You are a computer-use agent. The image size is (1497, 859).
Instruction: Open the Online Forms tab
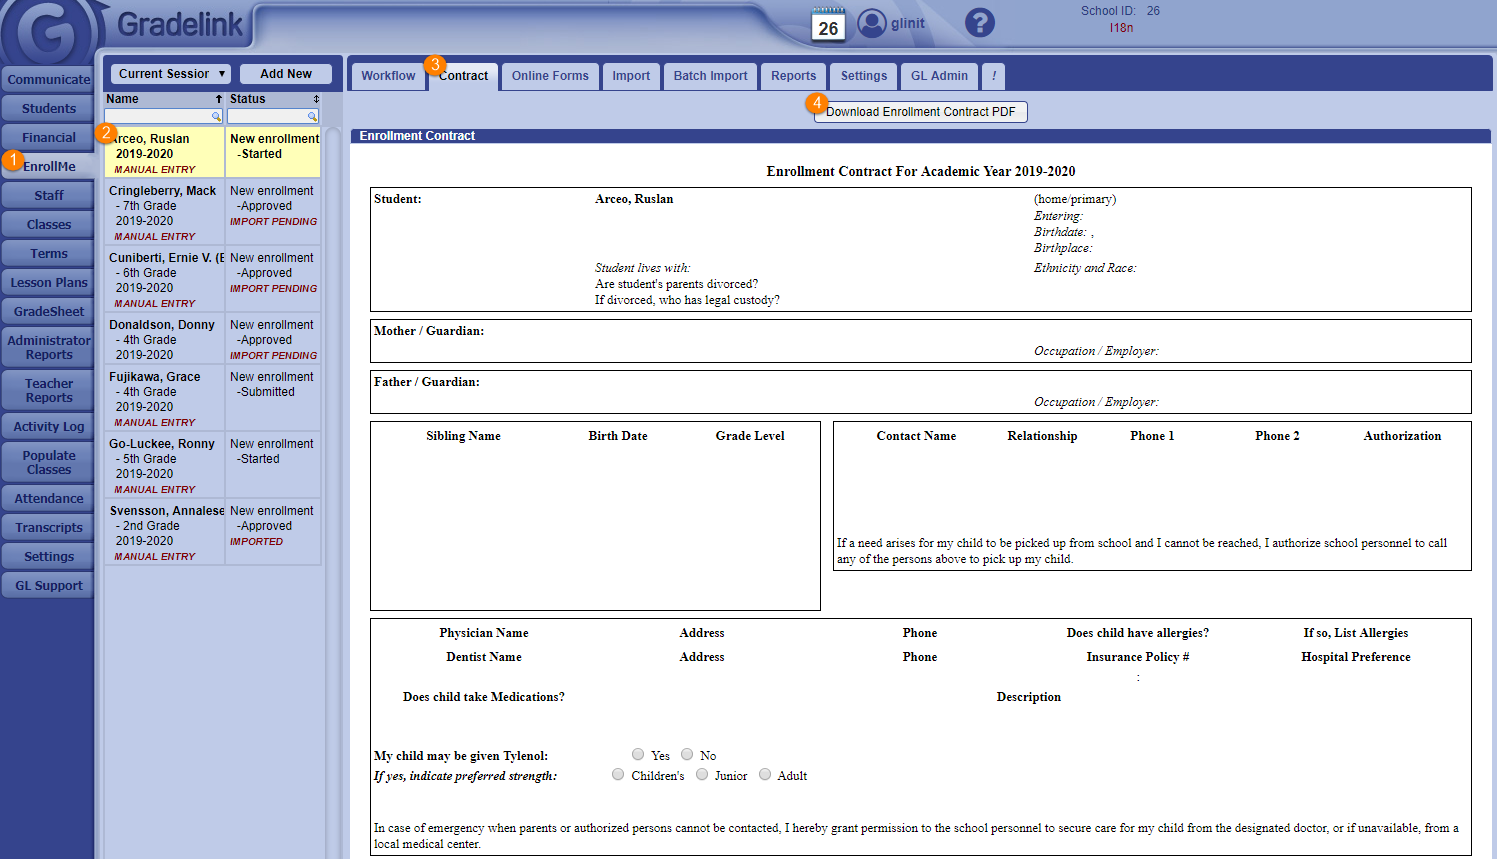[x=550, y=76]
